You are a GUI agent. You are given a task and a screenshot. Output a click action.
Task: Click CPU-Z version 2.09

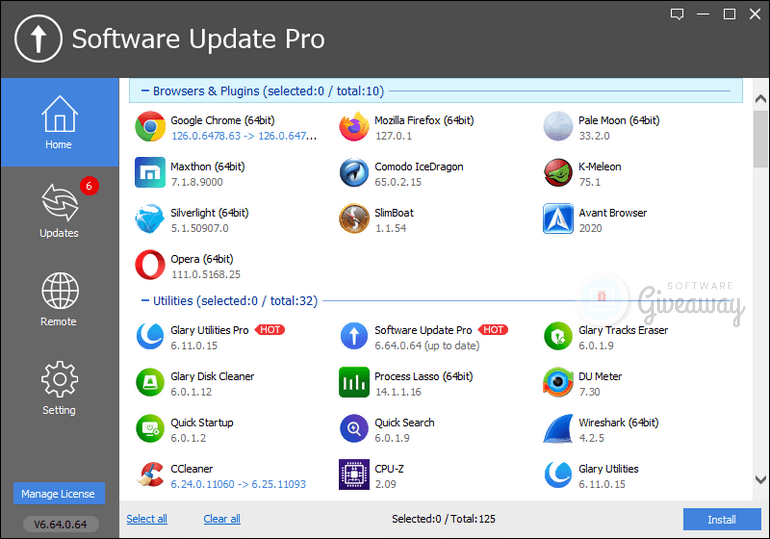tap(385, 484)
